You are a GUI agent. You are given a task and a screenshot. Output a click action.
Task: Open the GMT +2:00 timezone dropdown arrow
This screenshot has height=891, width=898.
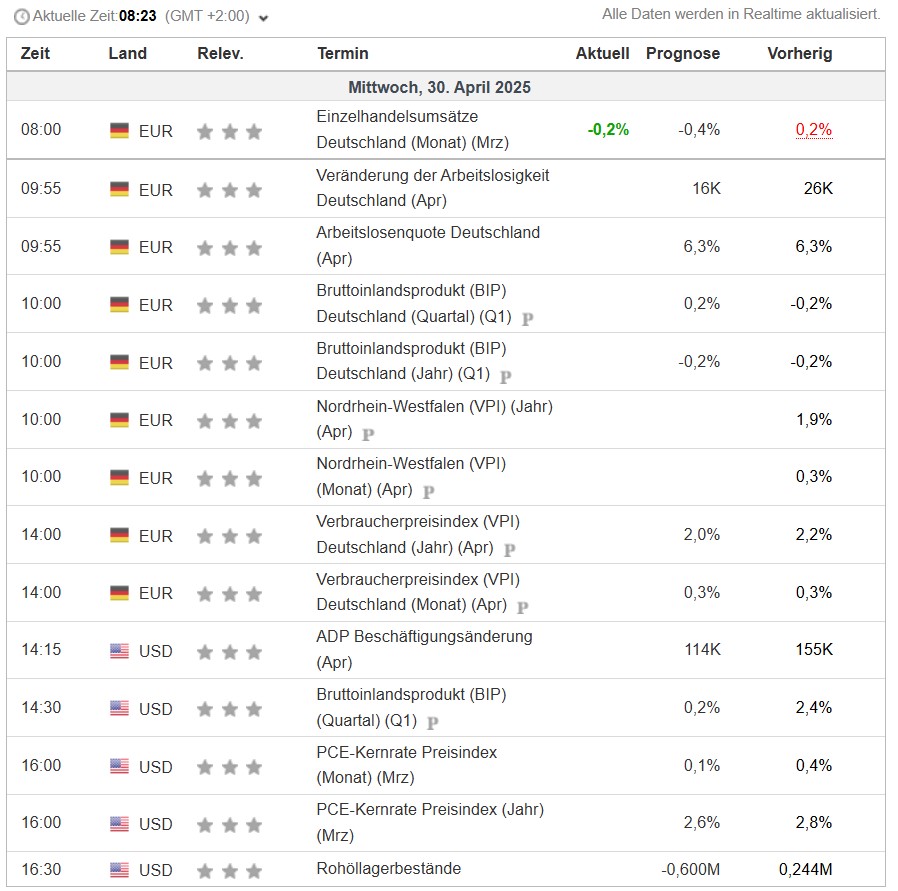coord(263,18)
